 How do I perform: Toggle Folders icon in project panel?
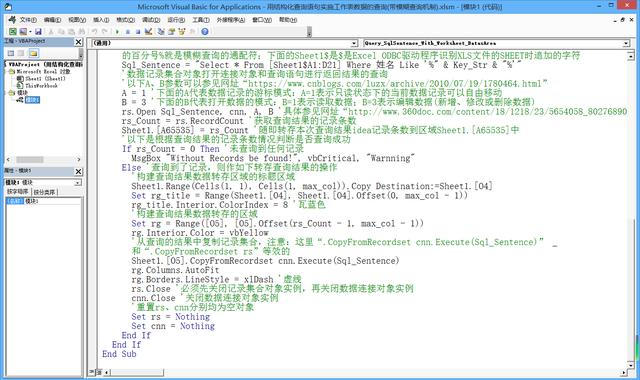pyautogui.click(x=33, y=53)
